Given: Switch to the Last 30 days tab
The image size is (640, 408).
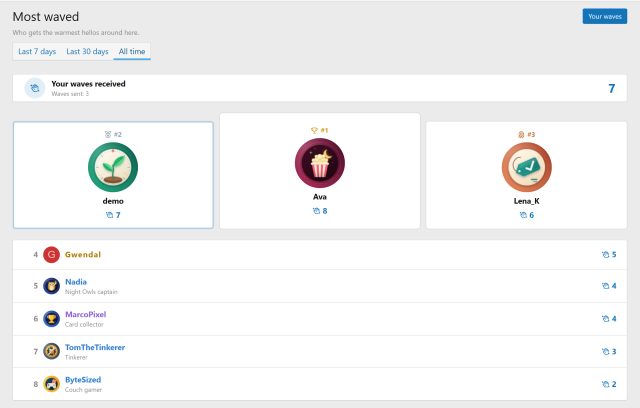Looking at the screenshot, I should 87,51.
